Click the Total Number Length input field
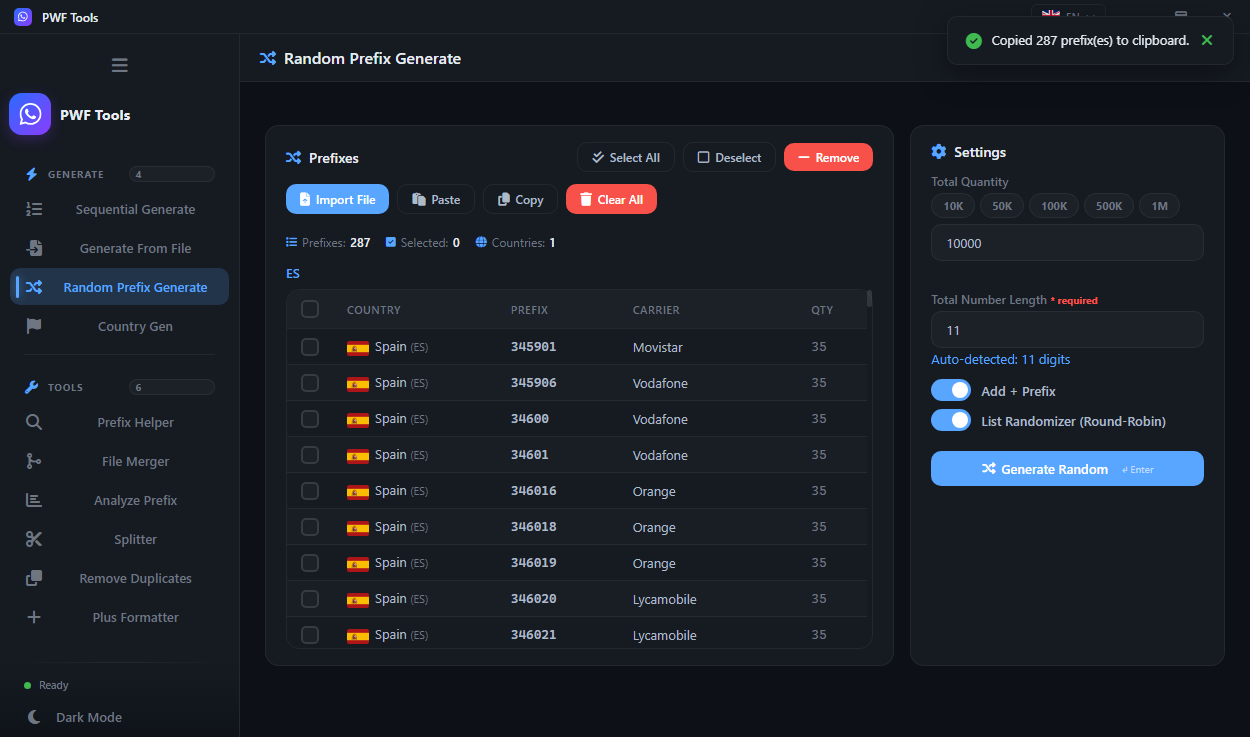Screen dimensions: 1250x737 tap(1067, 329)
